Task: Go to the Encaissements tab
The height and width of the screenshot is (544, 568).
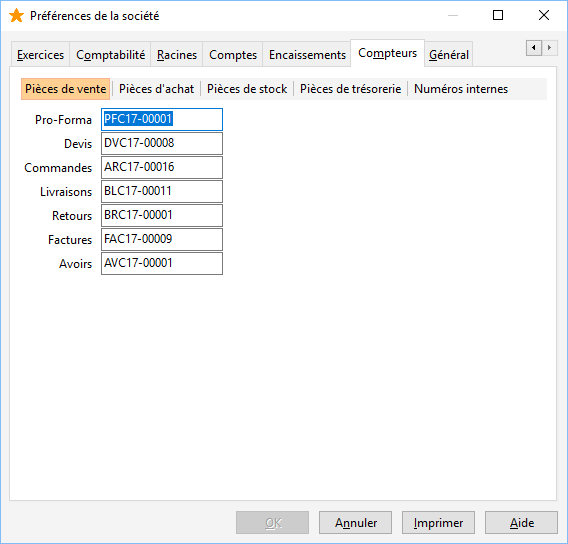Action: pos(307,55)
